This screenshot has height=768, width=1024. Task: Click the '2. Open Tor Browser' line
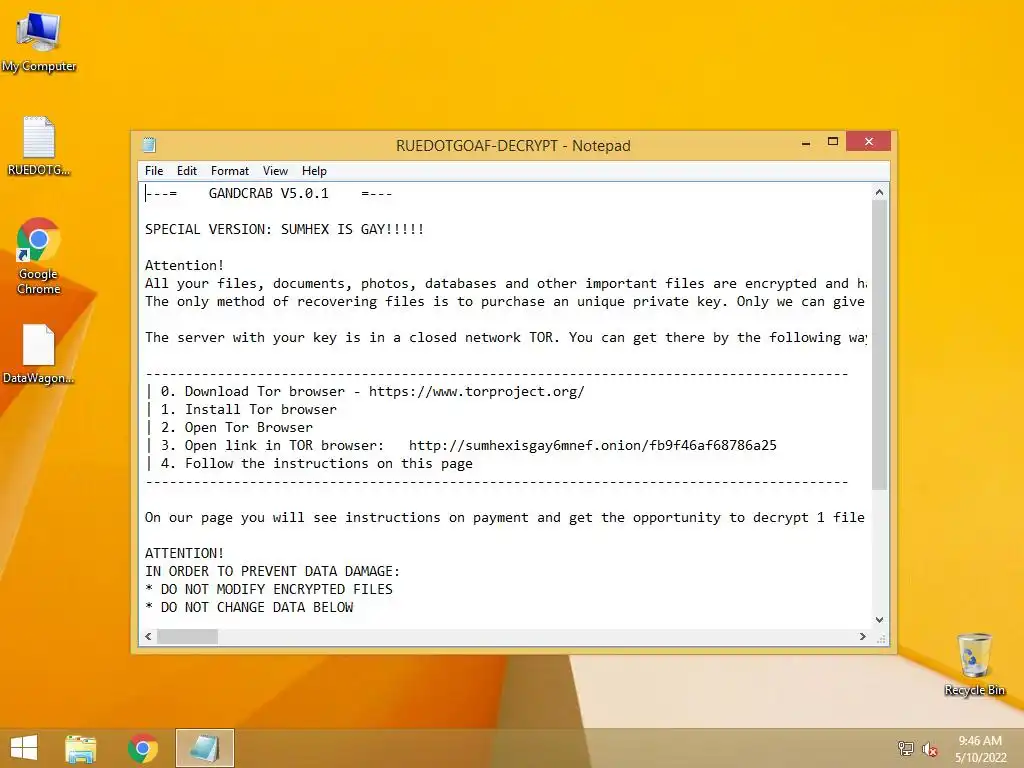click(x=237, y=427)
